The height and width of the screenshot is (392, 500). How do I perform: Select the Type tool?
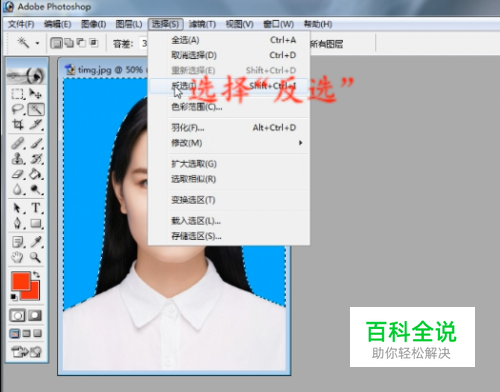36,208
